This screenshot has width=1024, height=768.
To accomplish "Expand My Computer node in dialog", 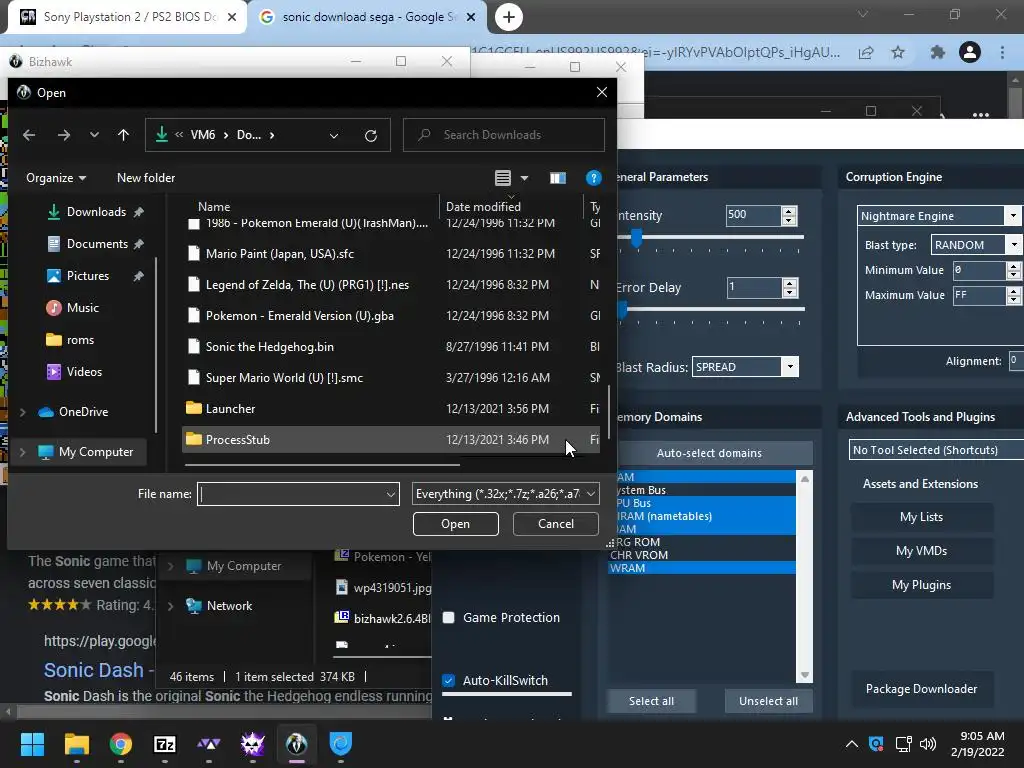I will coord(23,452).
